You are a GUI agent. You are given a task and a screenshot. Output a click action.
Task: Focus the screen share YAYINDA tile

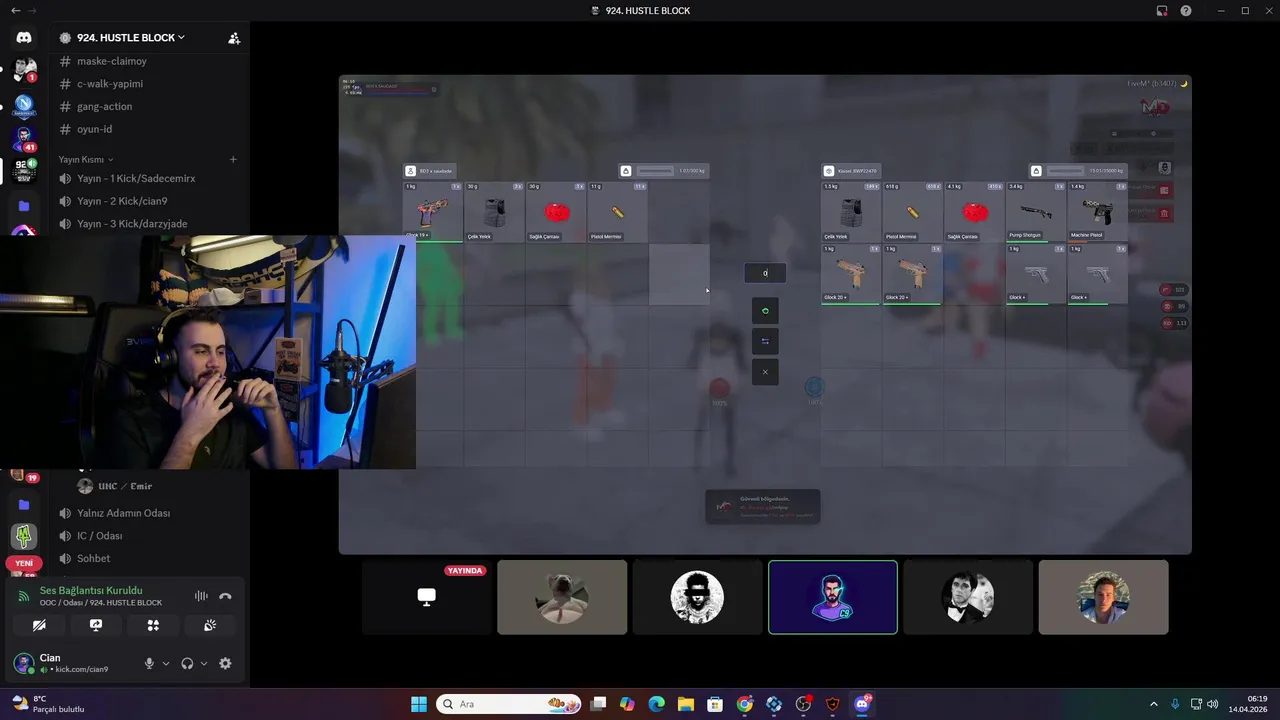tap(427, 597)
